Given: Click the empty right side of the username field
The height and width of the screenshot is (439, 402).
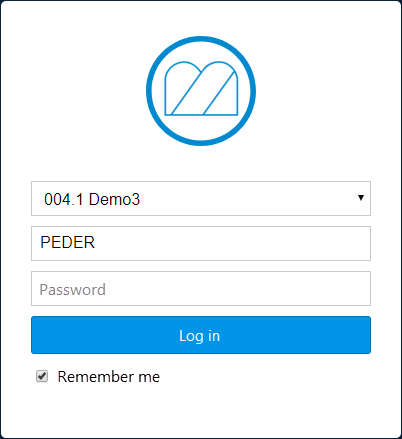Looking at the screenshot, I should (x=267, y=243).
